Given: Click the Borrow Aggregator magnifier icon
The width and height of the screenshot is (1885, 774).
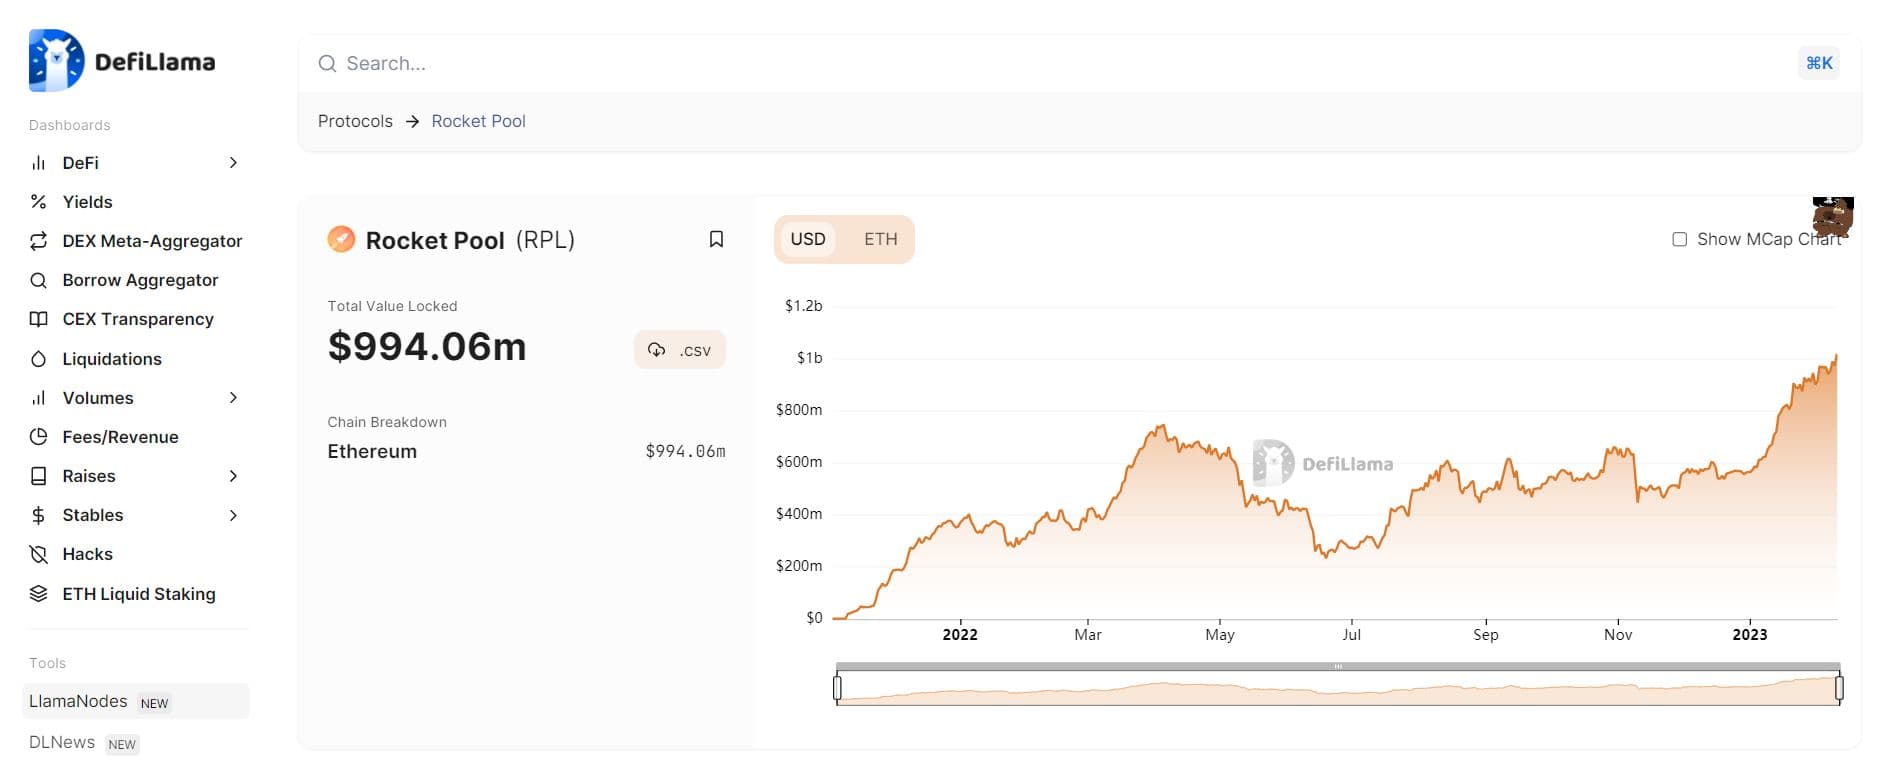Looking at the screenshot, I should pos(38,280).
